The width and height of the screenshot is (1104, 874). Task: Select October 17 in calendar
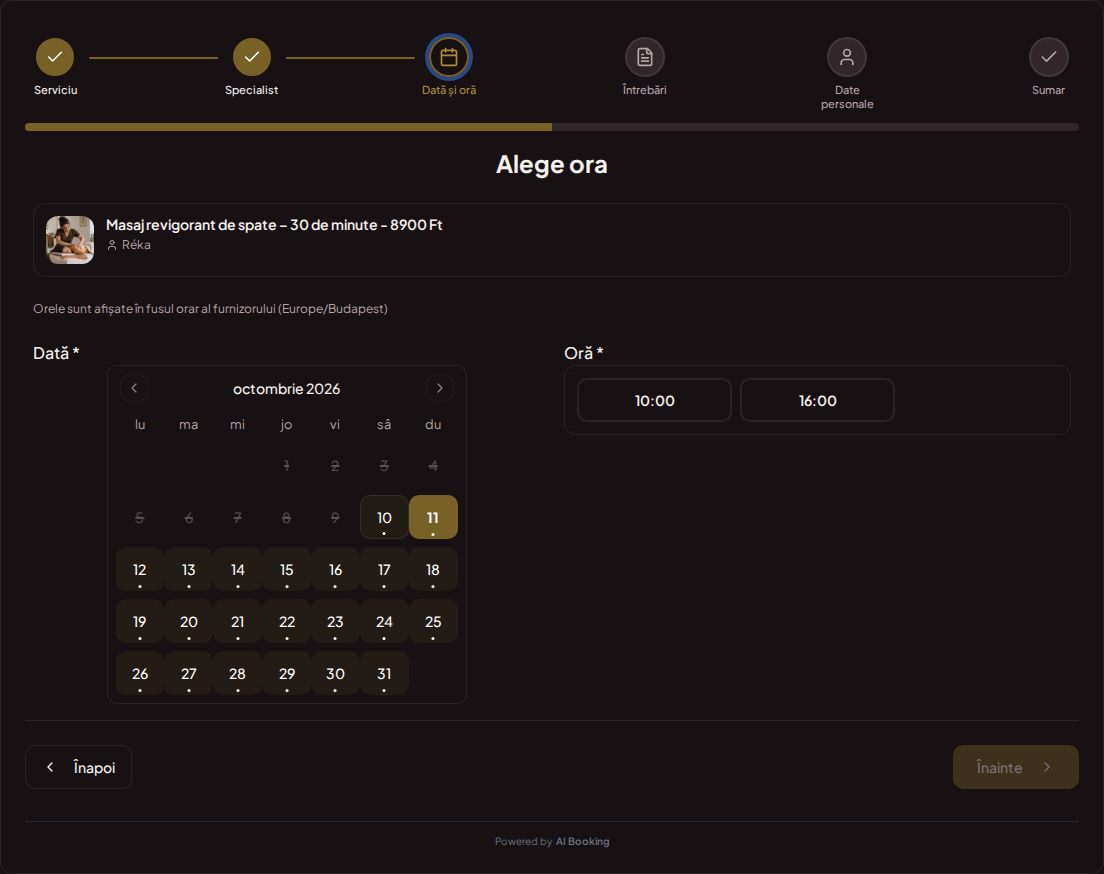[x=384, y=570]
